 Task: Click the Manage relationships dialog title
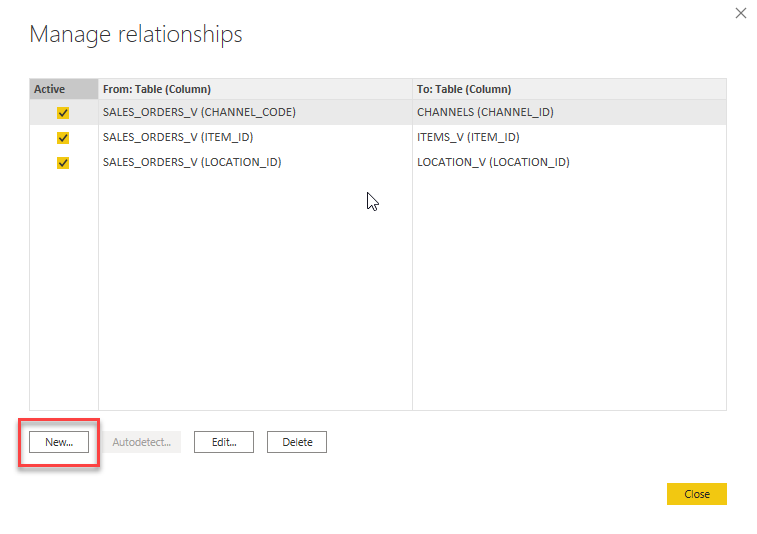(136, 34)
